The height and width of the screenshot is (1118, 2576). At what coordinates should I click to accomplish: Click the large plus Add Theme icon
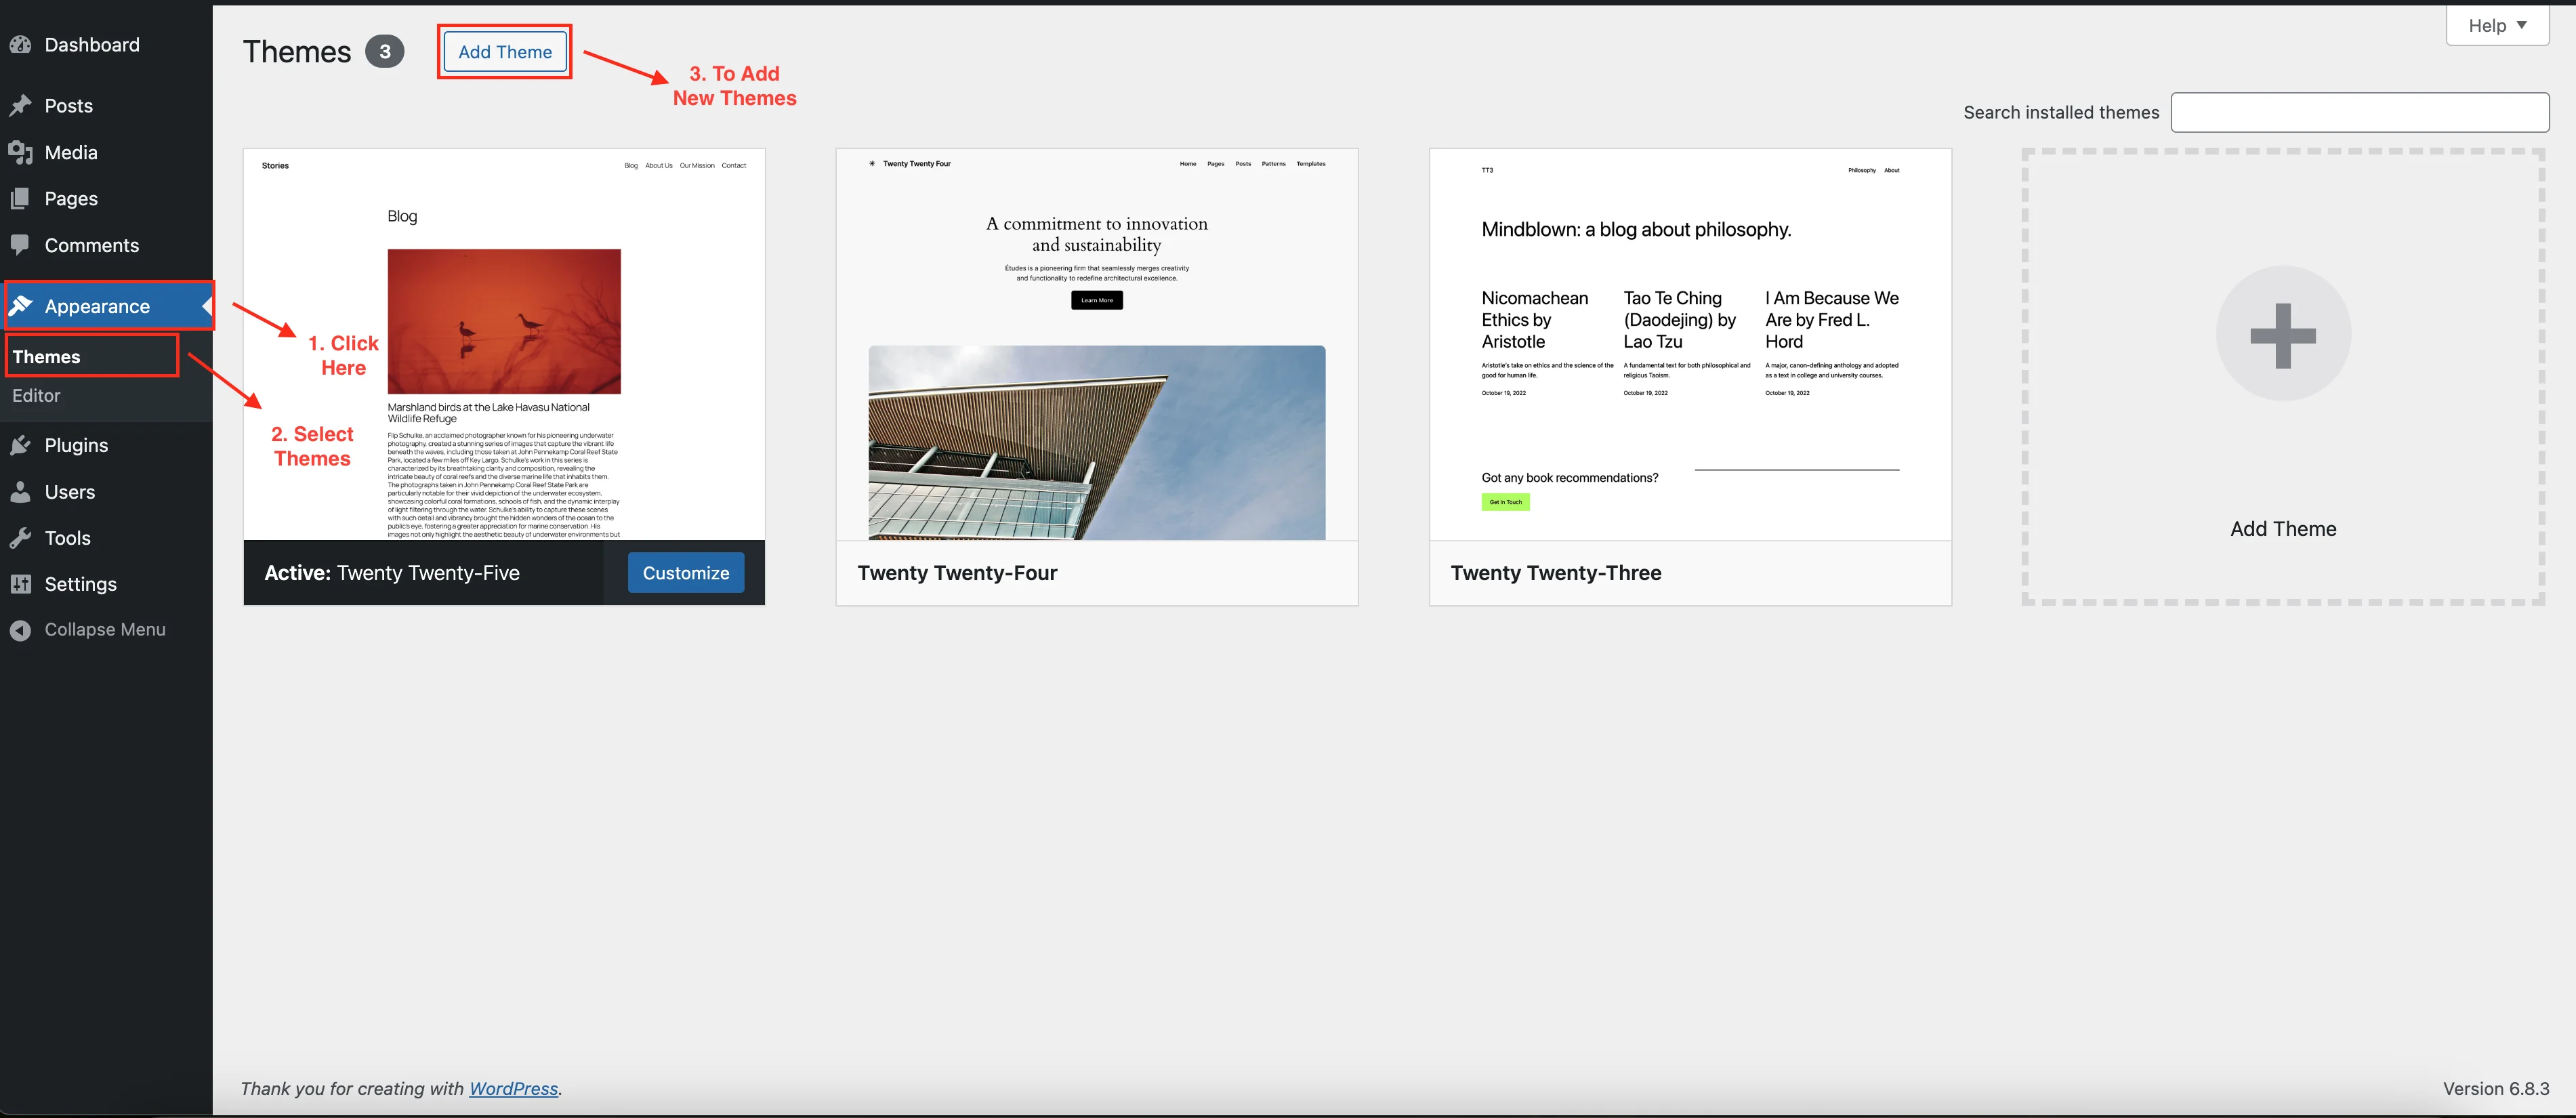(2283, 335)
